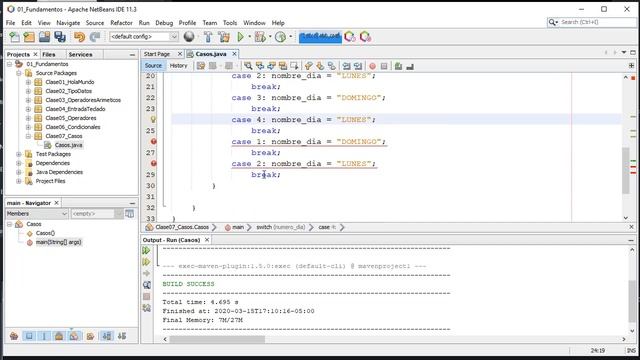Screen dimensions: 640x360
Task: Open the Run Project dropdown arrow
Action: (x=249, y=37)
